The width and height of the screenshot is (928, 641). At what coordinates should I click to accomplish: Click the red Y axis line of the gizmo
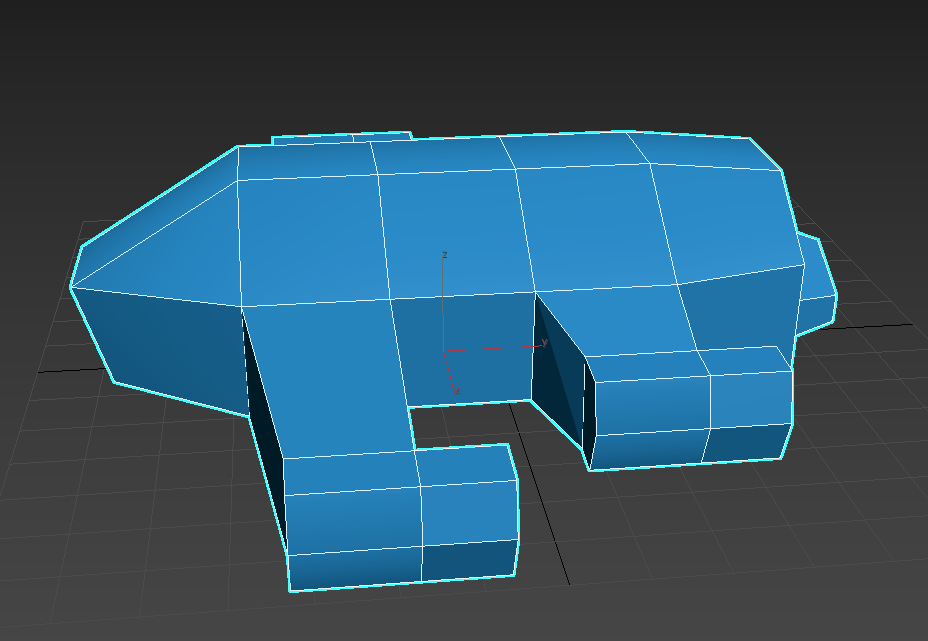coord(495,348)
